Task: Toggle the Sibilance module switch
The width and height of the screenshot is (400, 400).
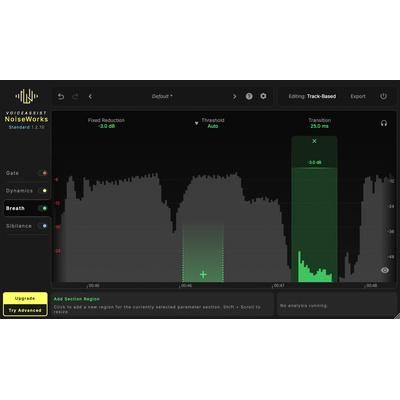Action: tap(43, 226)
